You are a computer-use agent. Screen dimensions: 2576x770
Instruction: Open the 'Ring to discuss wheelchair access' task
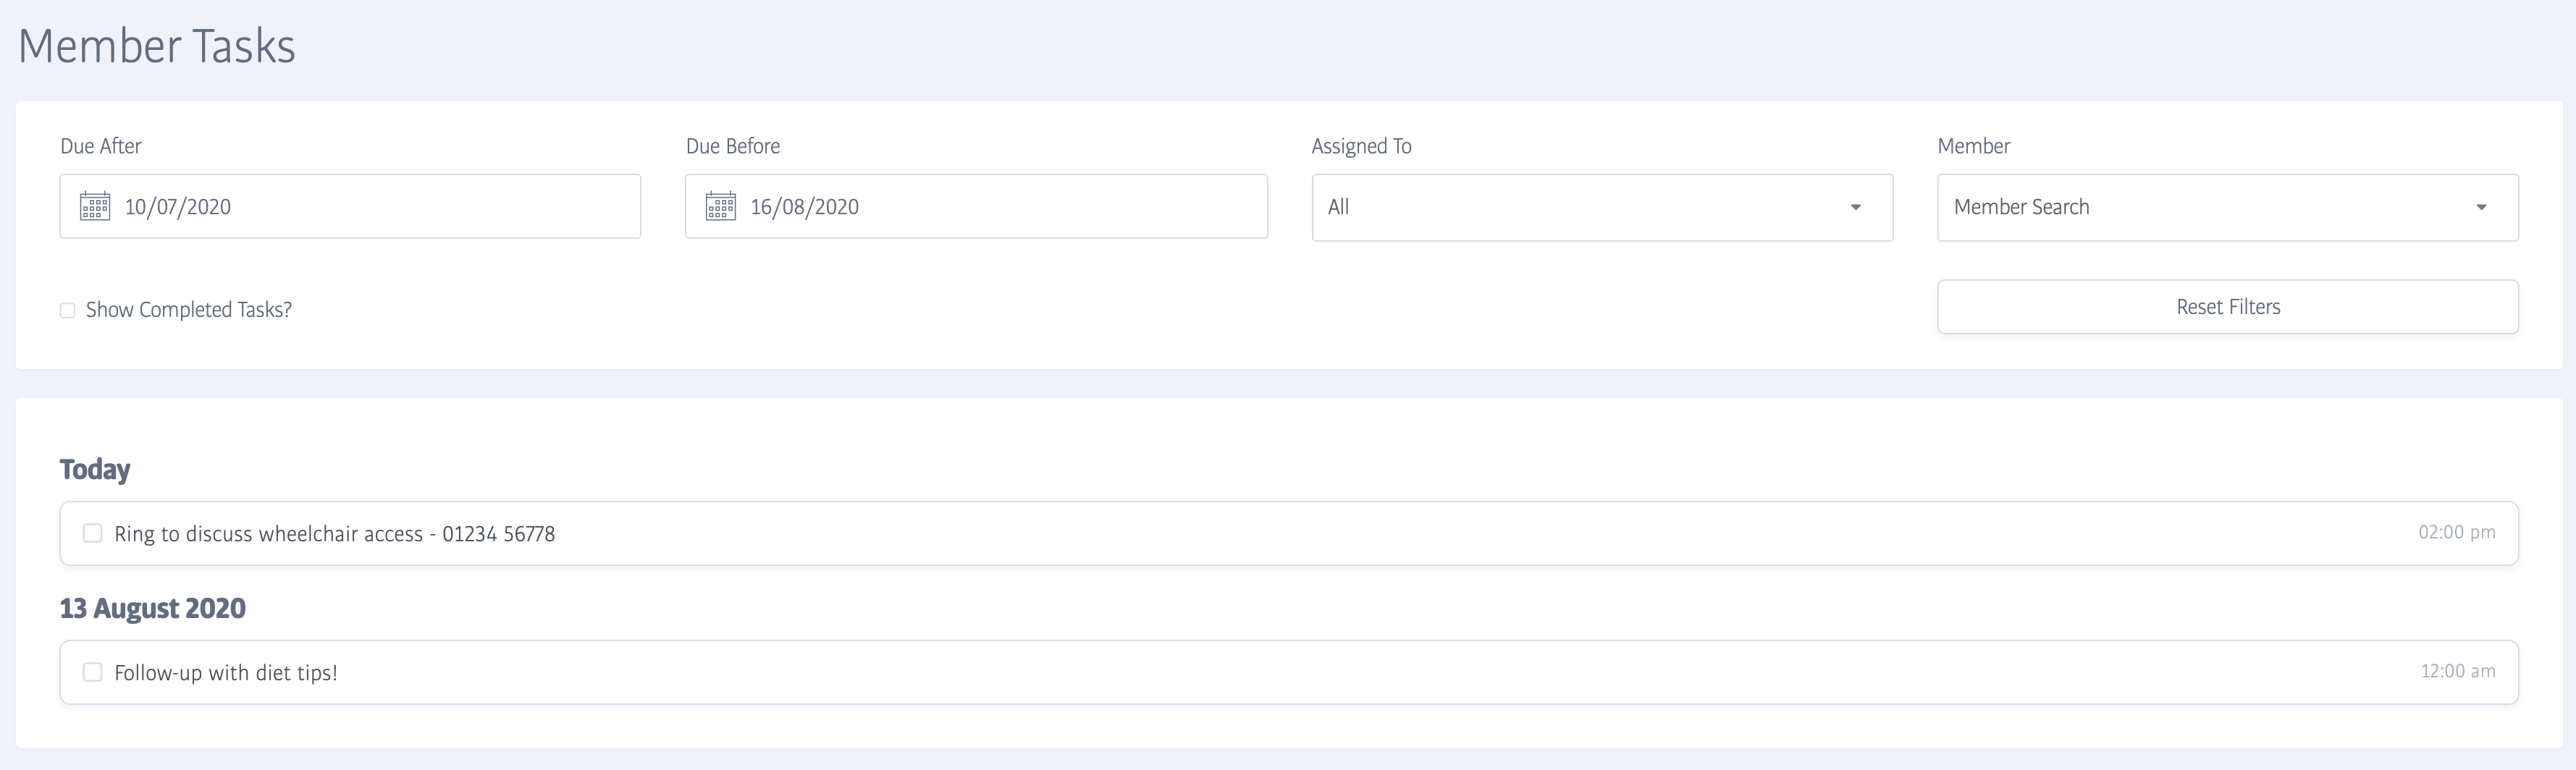pos(334,534)
